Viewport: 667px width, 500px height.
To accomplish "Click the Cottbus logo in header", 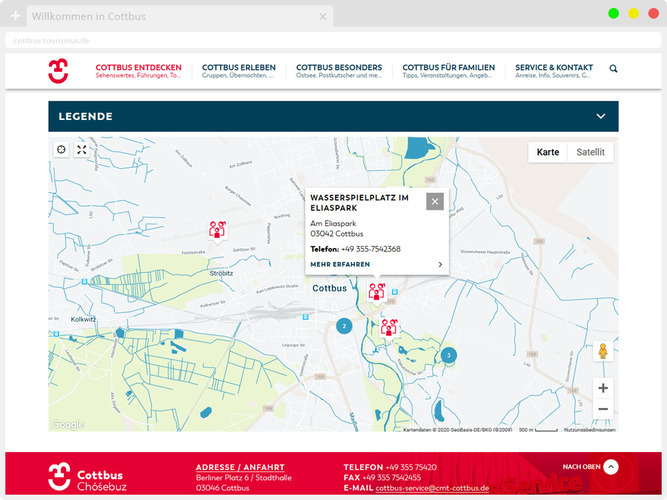I will 59,70.
